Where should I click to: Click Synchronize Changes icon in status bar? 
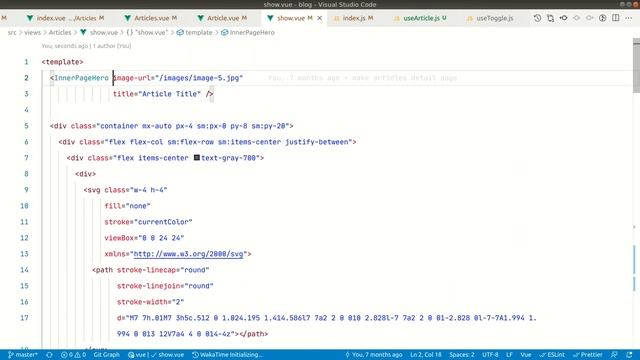49,355
